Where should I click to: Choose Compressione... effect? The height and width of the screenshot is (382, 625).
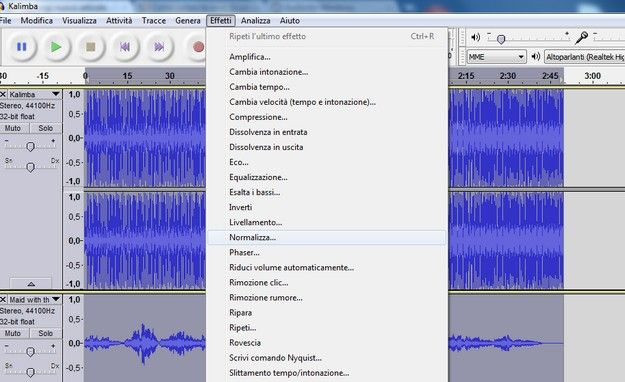[x=327, y=117]
